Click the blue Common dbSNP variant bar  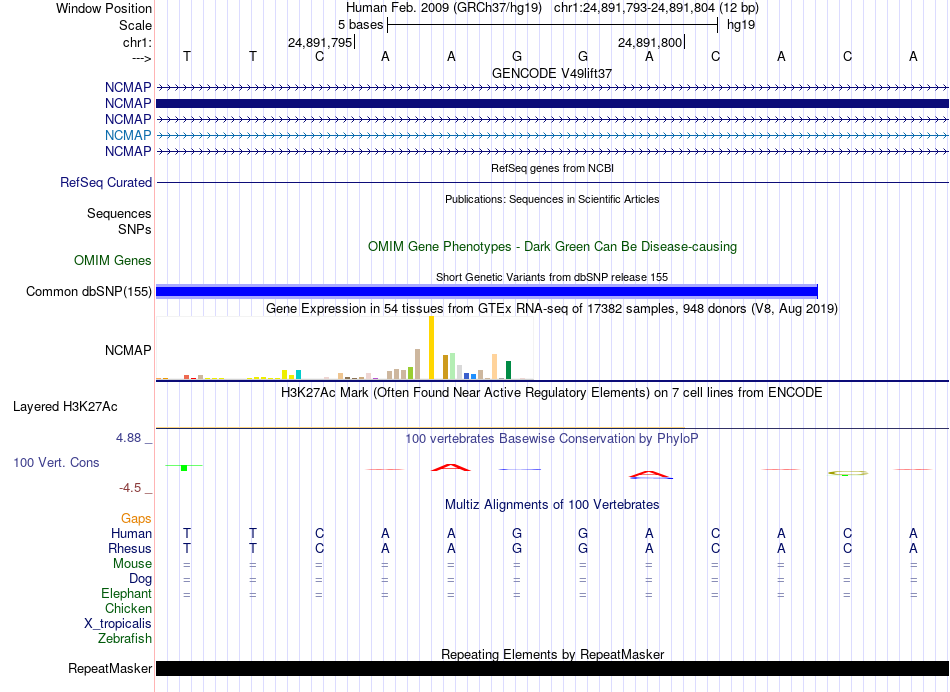[487, 291]
